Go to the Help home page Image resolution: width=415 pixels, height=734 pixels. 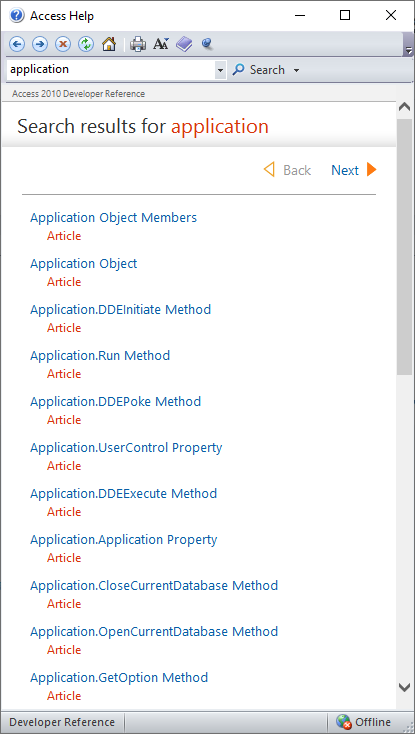point(109,44)
